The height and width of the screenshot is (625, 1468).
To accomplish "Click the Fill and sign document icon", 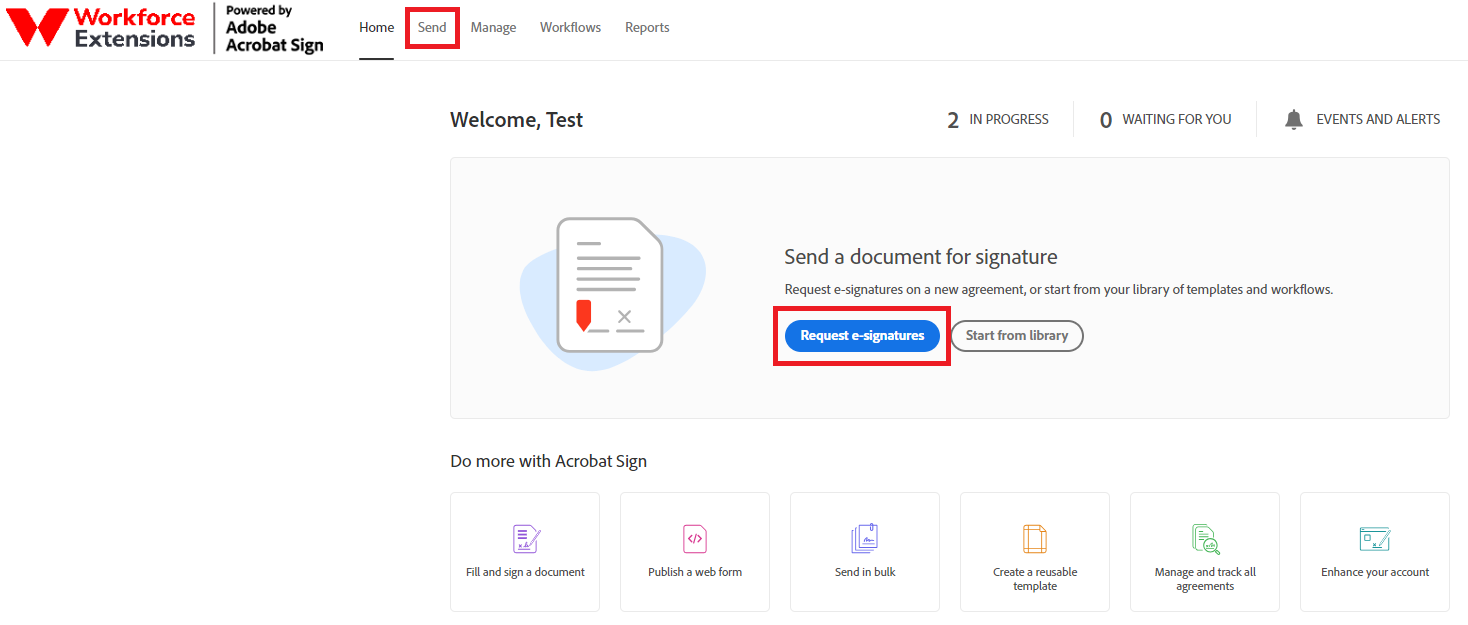I will [x=526, y=539].
